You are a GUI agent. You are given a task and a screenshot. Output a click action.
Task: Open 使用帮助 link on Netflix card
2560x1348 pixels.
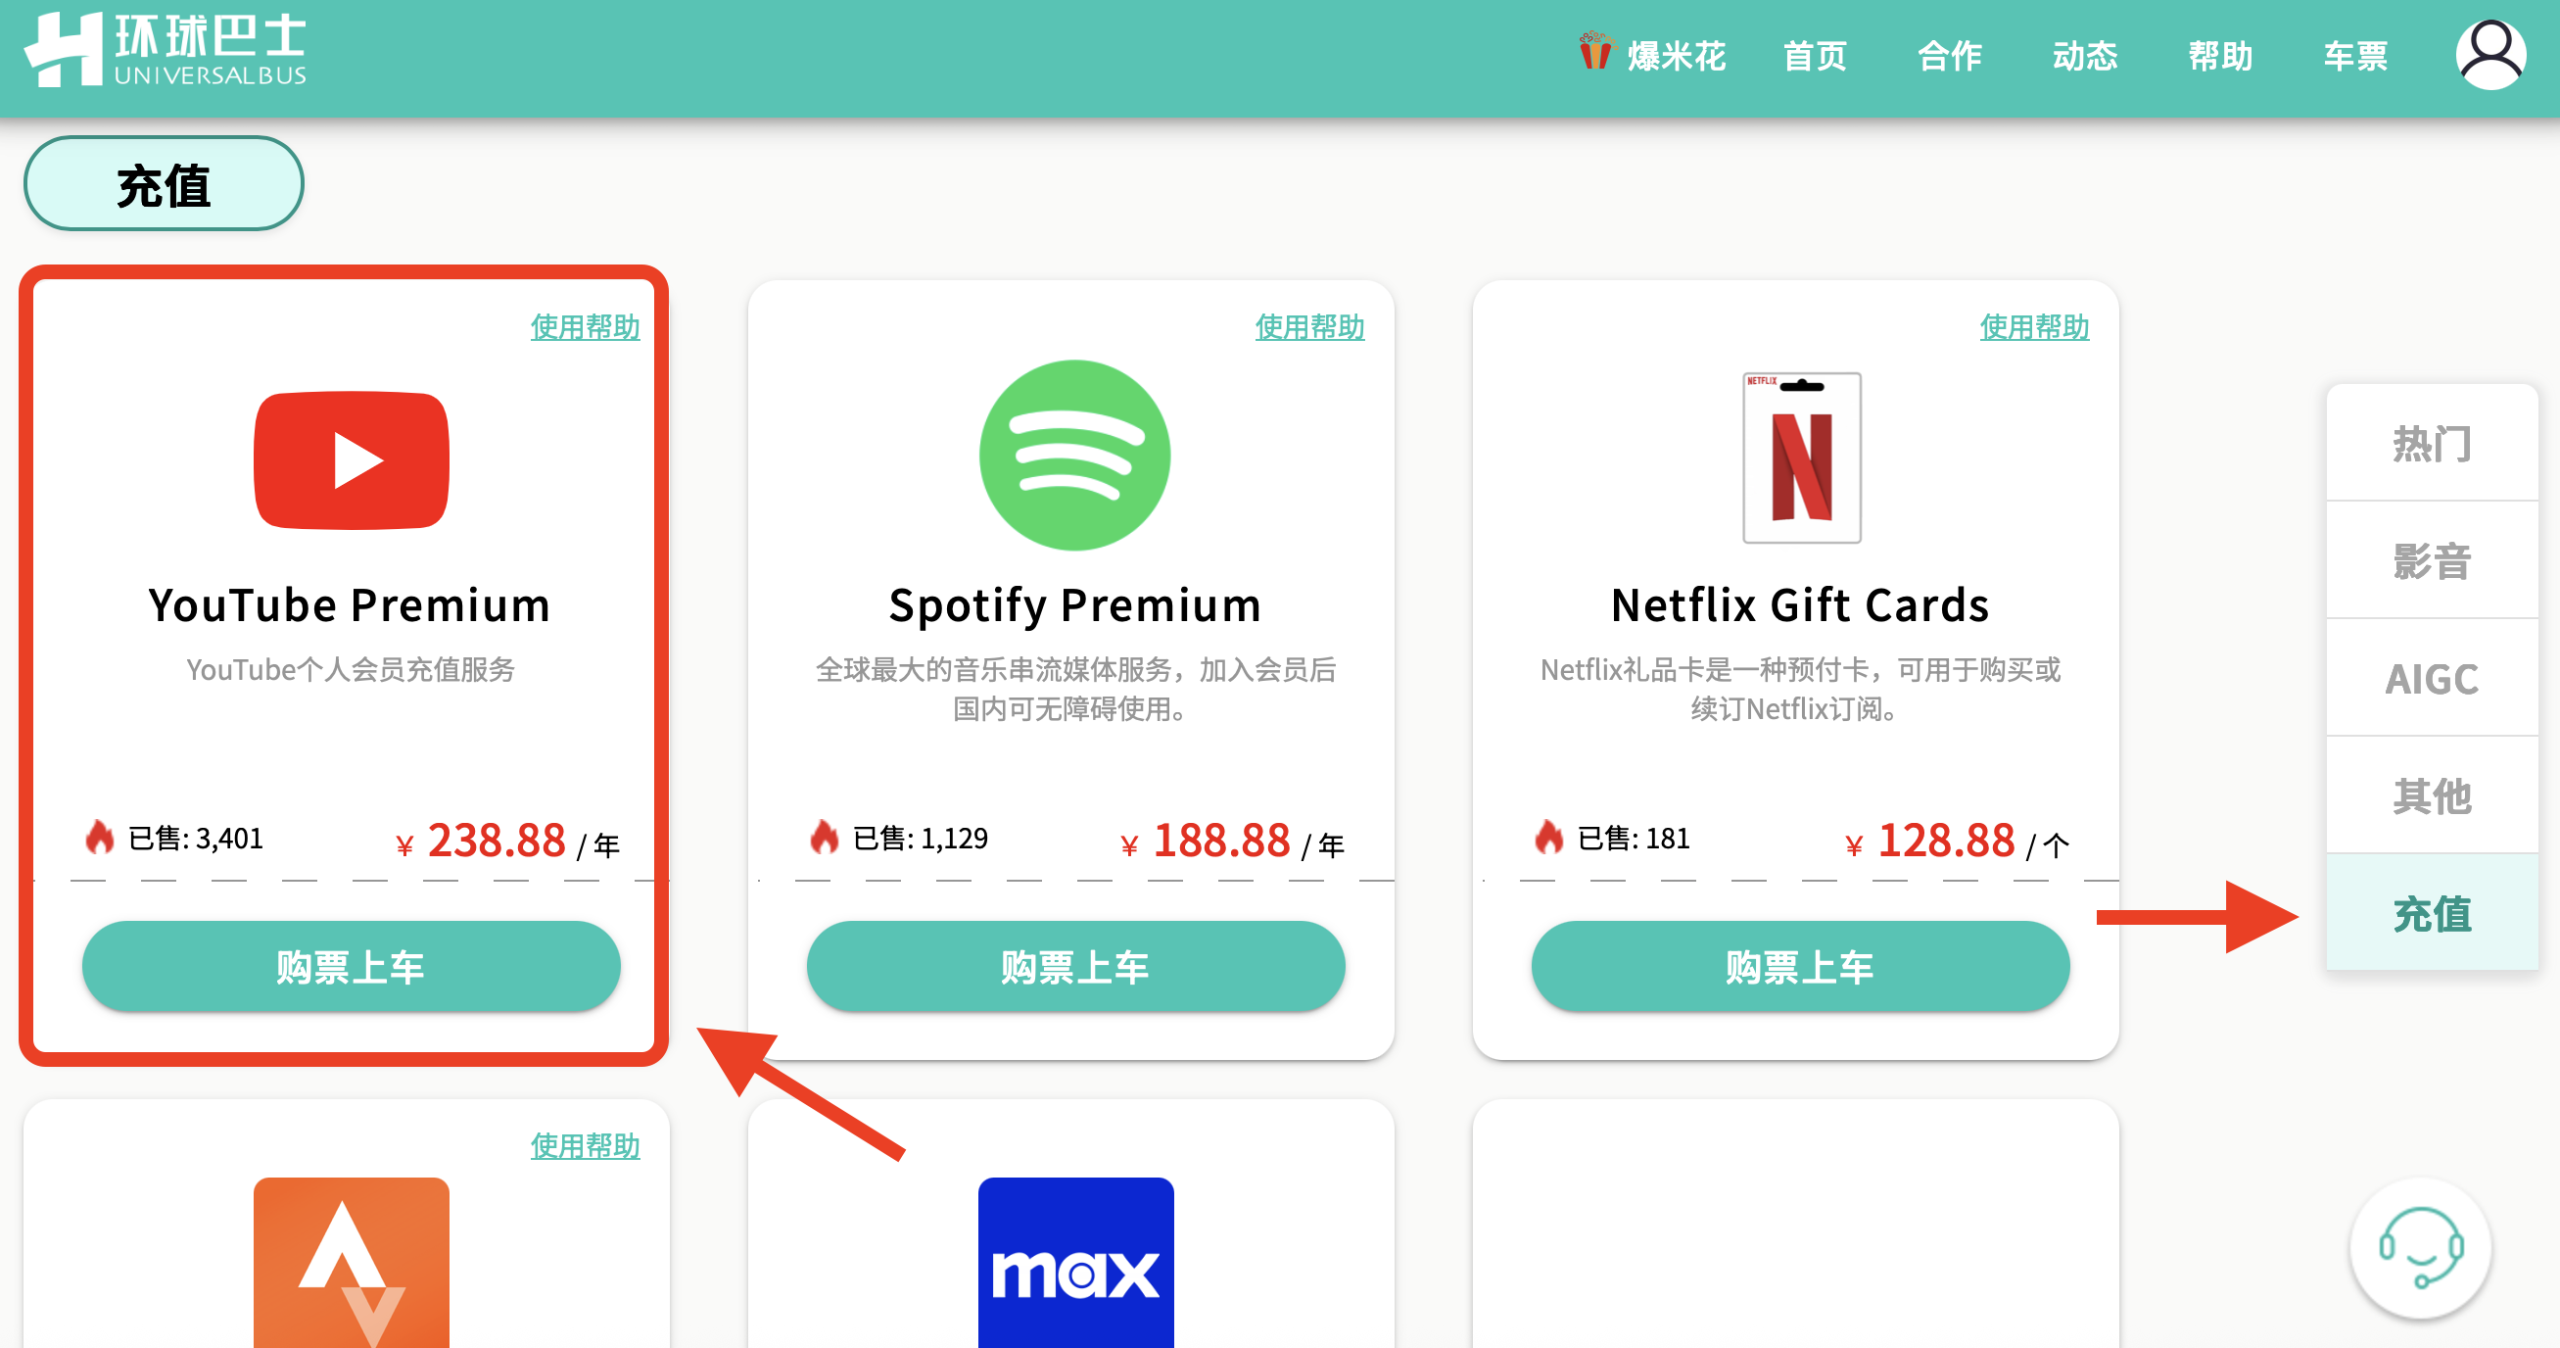pyautogui.click(x=2034, y=327)
